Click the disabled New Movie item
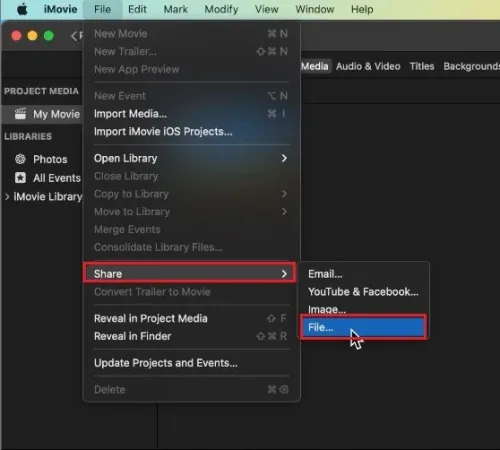Image resolution: width=500 pixels, height=450 pixels. (x=191, y=34)
